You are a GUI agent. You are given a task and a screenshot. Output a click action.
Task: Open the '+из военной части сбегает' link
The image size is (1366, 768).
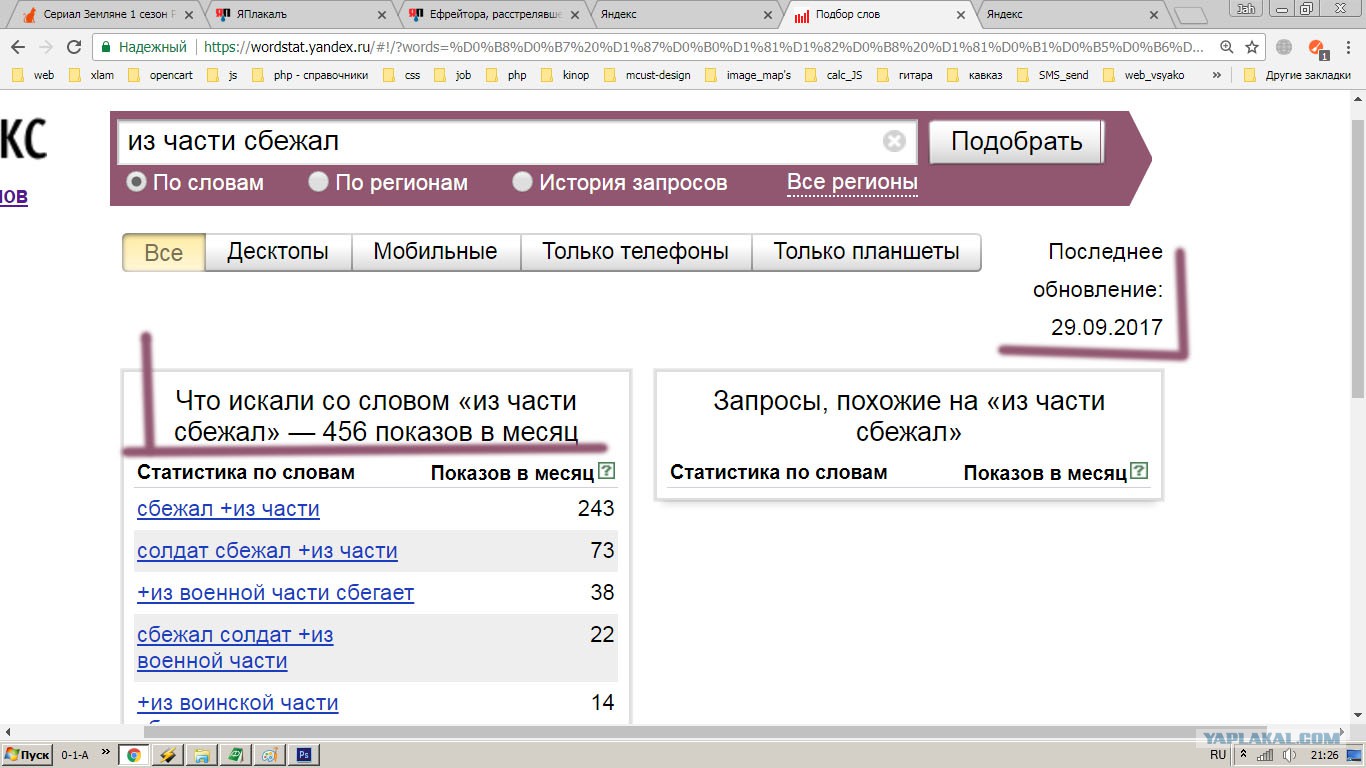click(275, 593)
